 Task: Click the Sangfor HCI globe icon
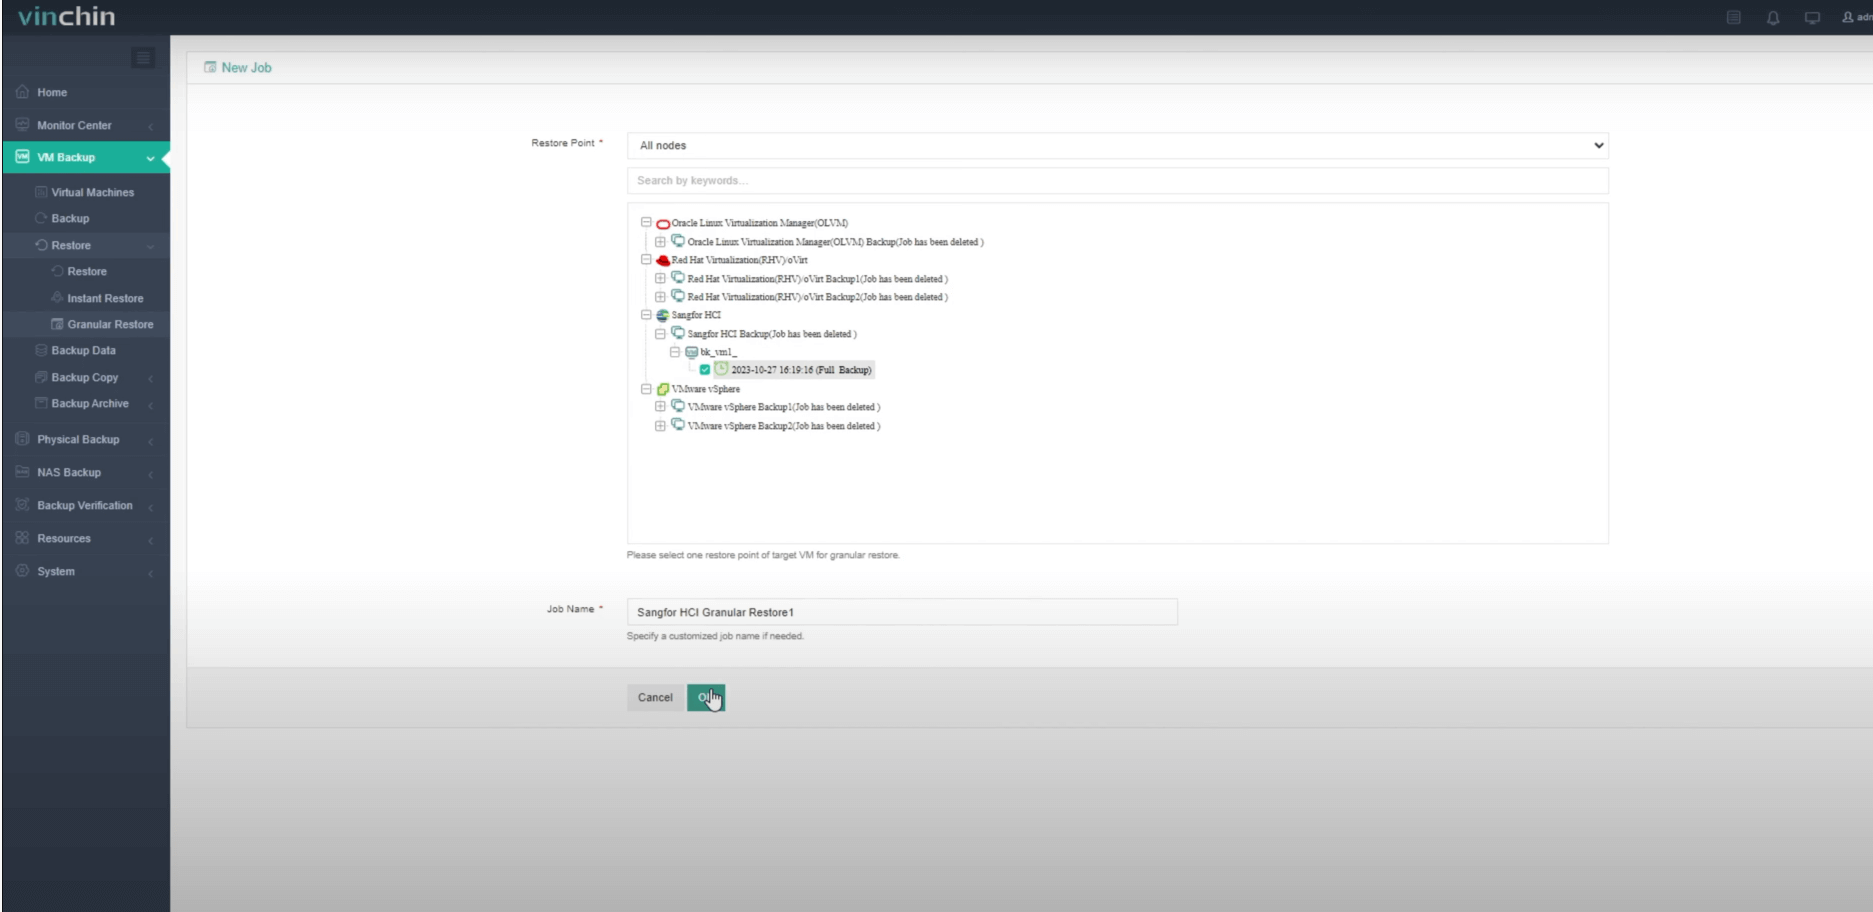click(x=663, y=315)
